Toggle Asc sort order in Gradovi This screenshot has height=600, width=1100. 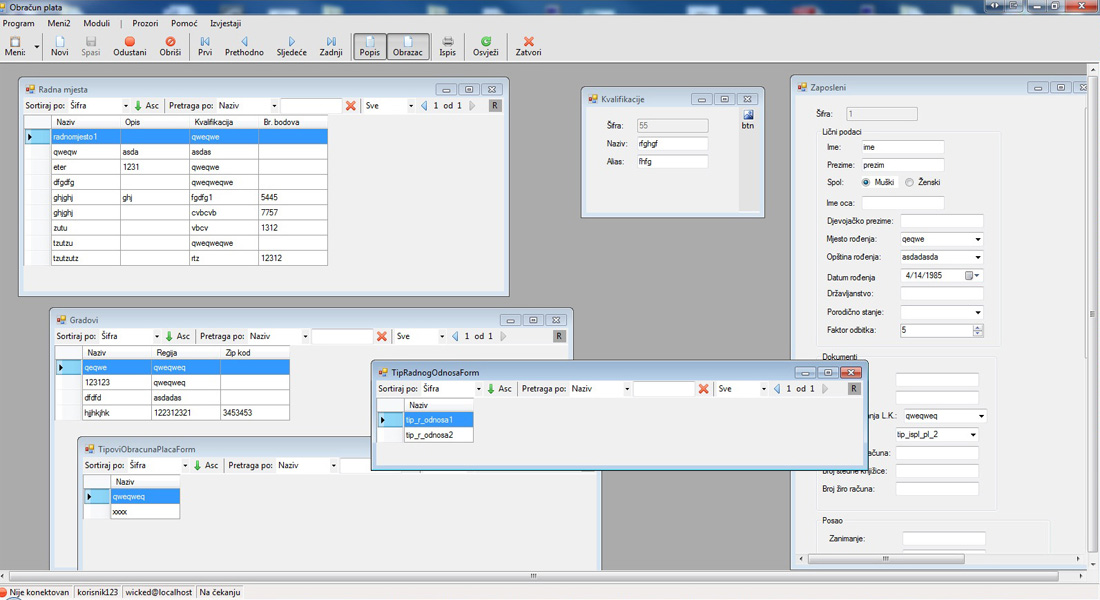(x=177, y=336)
